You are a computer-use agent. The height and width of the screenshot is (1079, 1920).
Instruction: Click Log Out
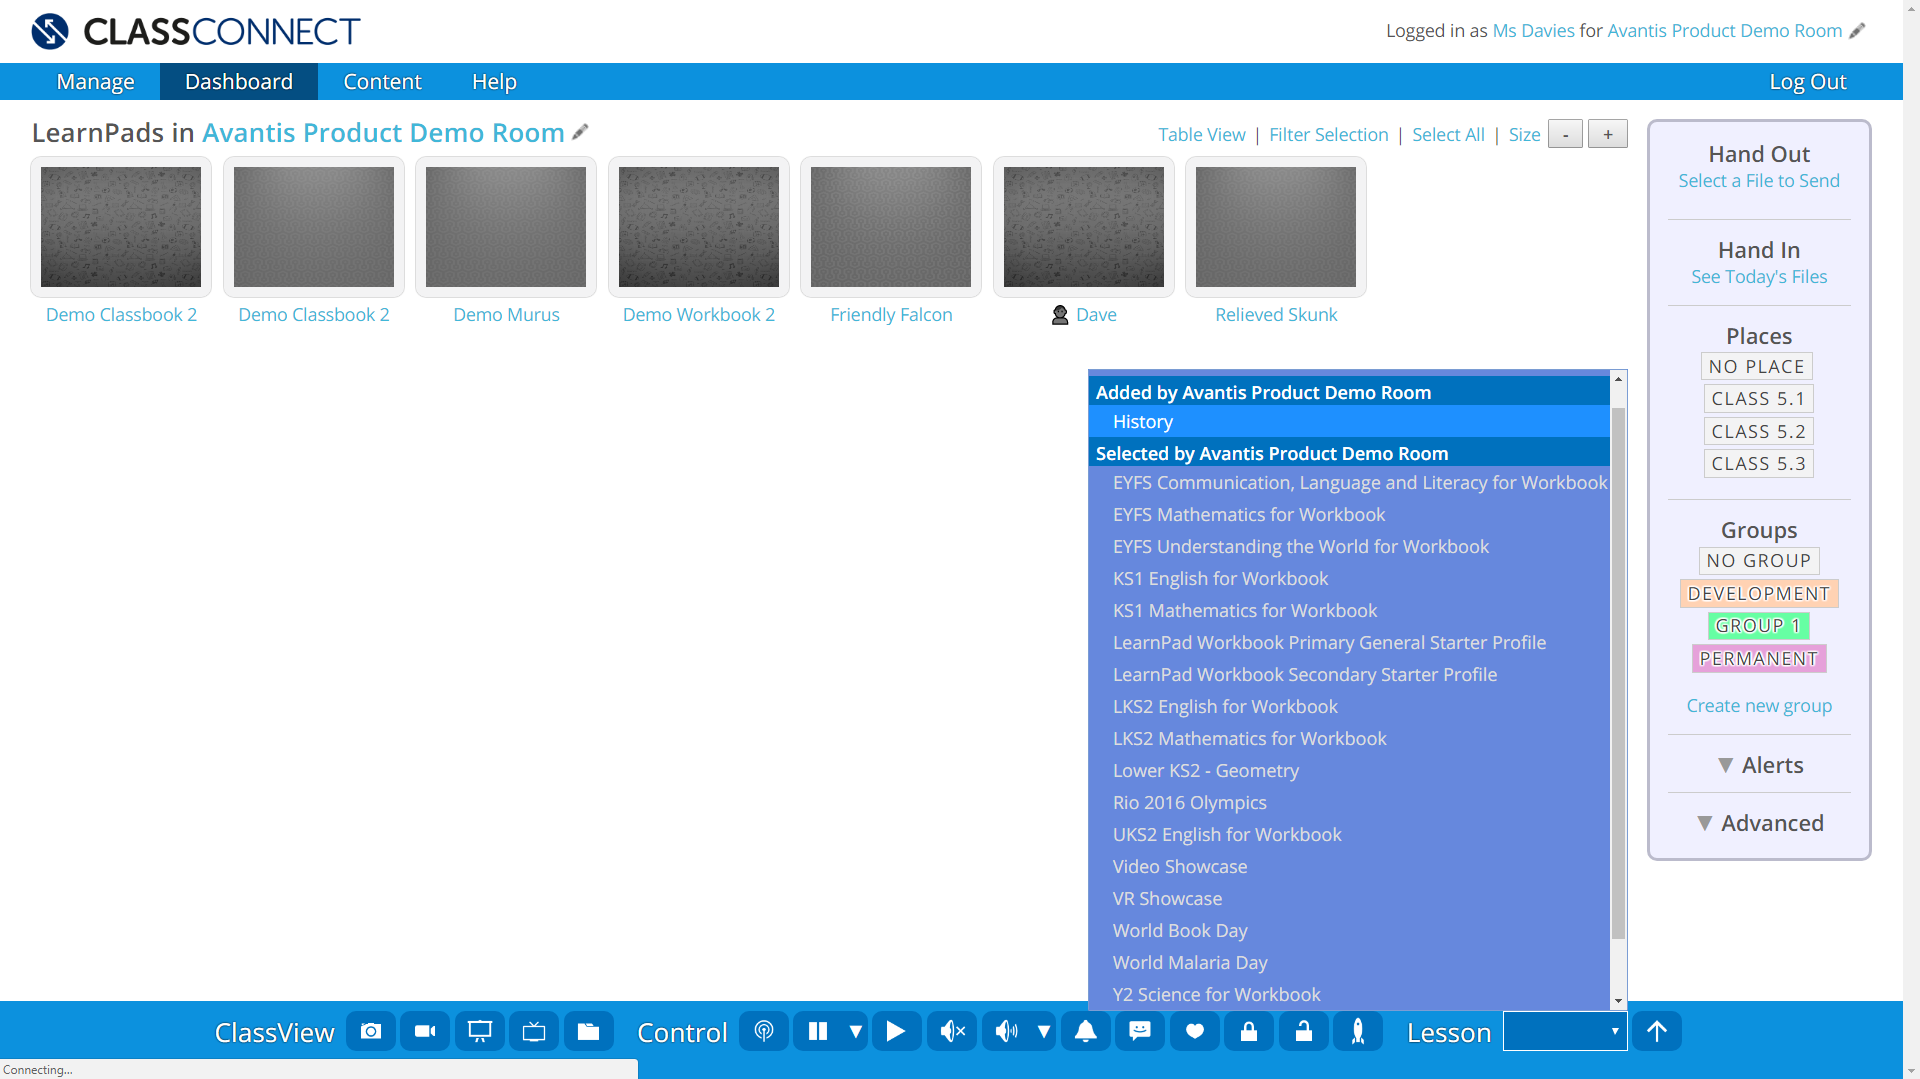point(1808,82)
